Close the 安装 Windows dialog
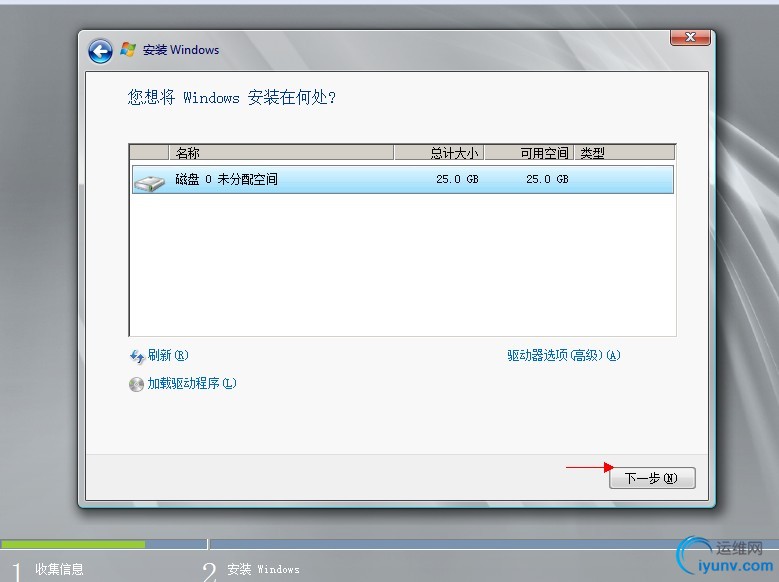Image resolution: width=779 pixels, height=582 pixels. pos(690,37)
